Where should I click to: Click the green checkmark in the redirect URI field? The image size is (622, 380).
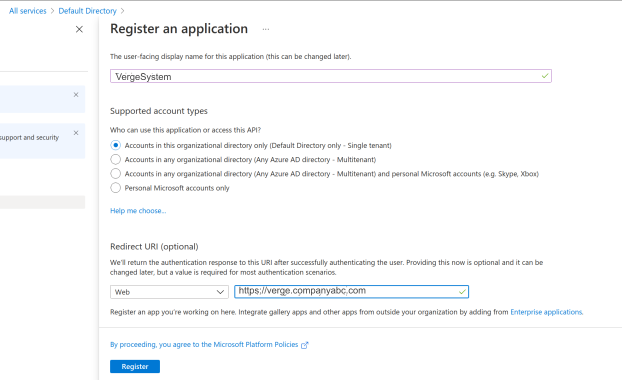(462, 292)
